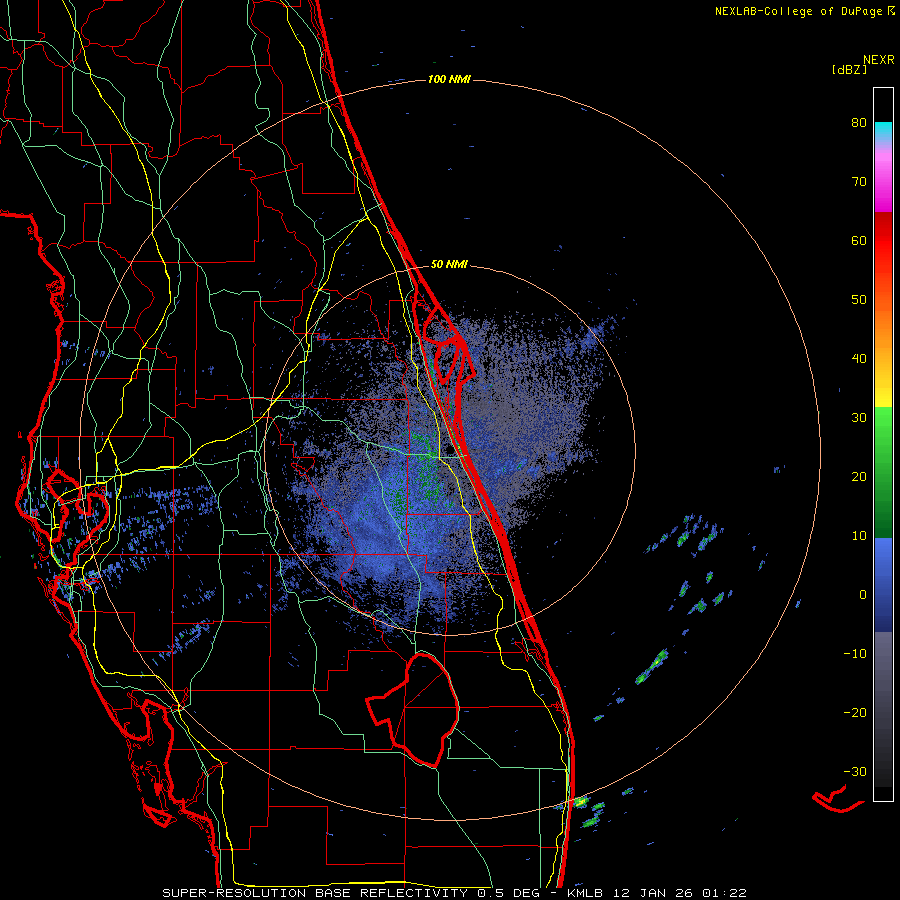Click the 60 dBZ scale value
Screen dimensions: 900x900
pos(859,240)
